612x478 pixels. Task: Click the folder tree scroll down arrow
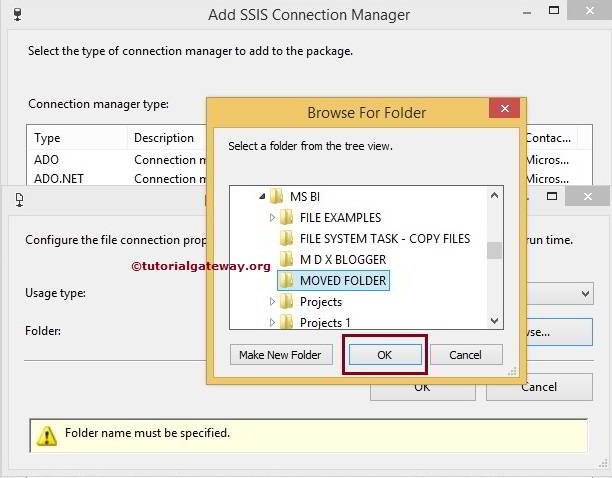coord(494,321)
